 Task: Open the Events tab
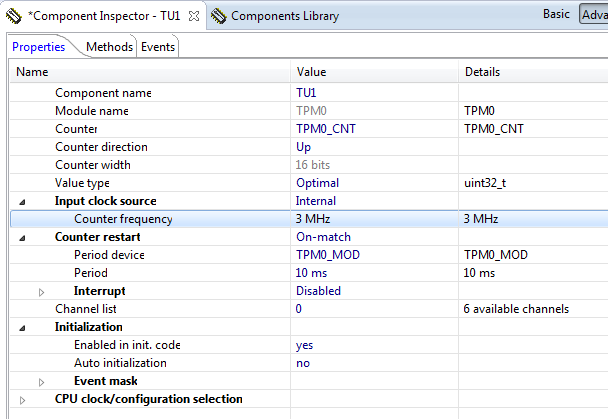[x=158, y=47]
